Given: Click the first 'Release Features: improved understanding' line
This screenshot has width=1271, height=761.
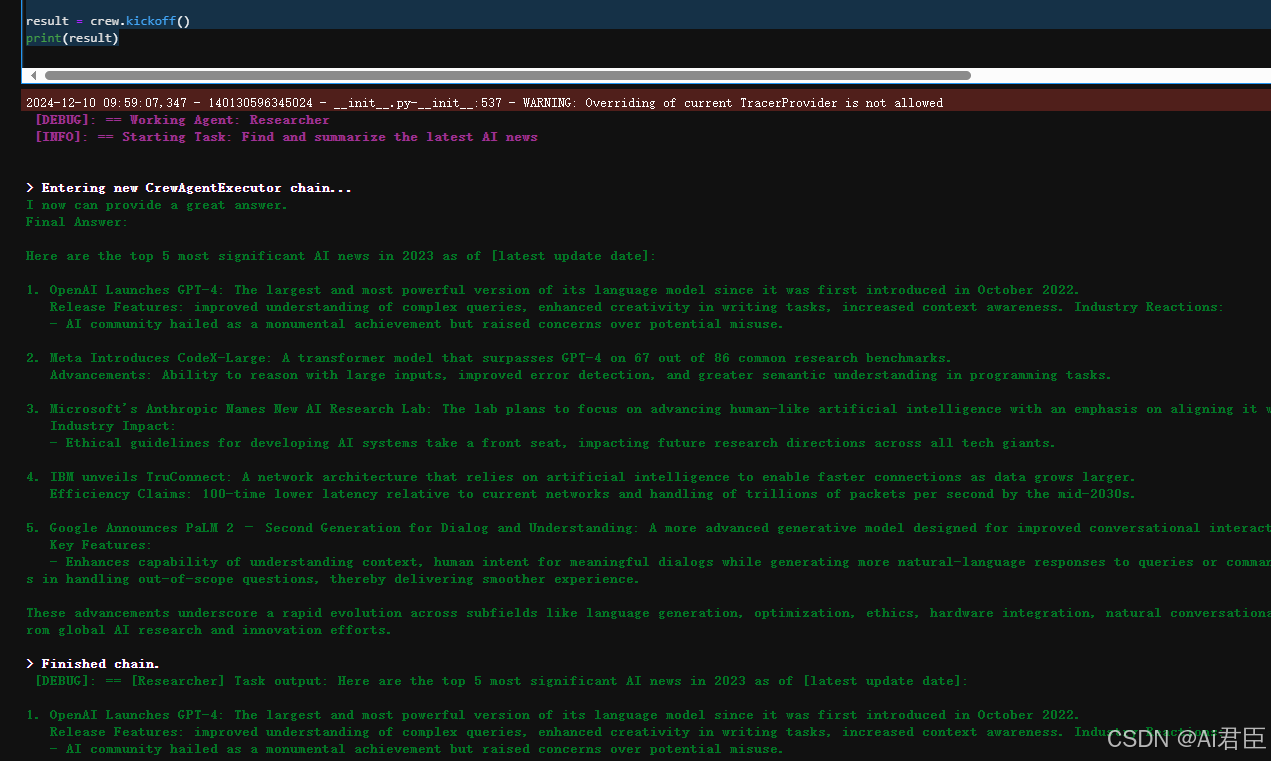Looking at the screenshot, I should [637, 307].
